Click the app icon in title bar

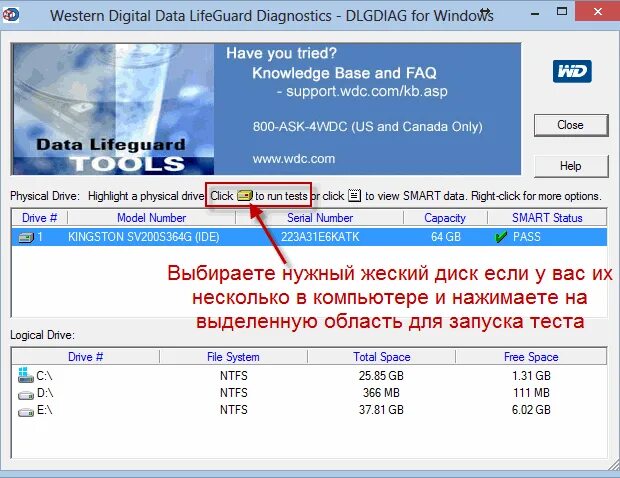pyautogui.click(x=10, y=15)
